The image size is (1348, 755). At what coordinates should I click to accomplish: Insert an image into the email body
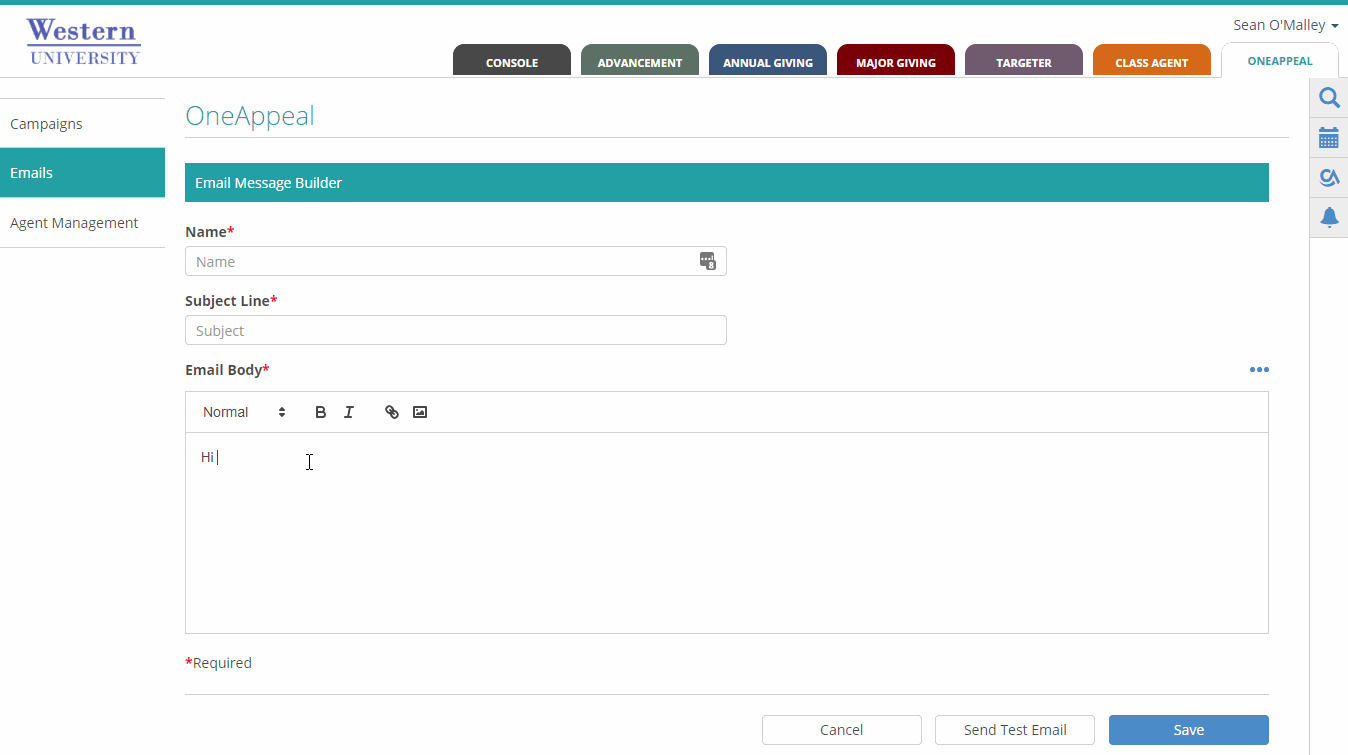(x=419, y=411)
